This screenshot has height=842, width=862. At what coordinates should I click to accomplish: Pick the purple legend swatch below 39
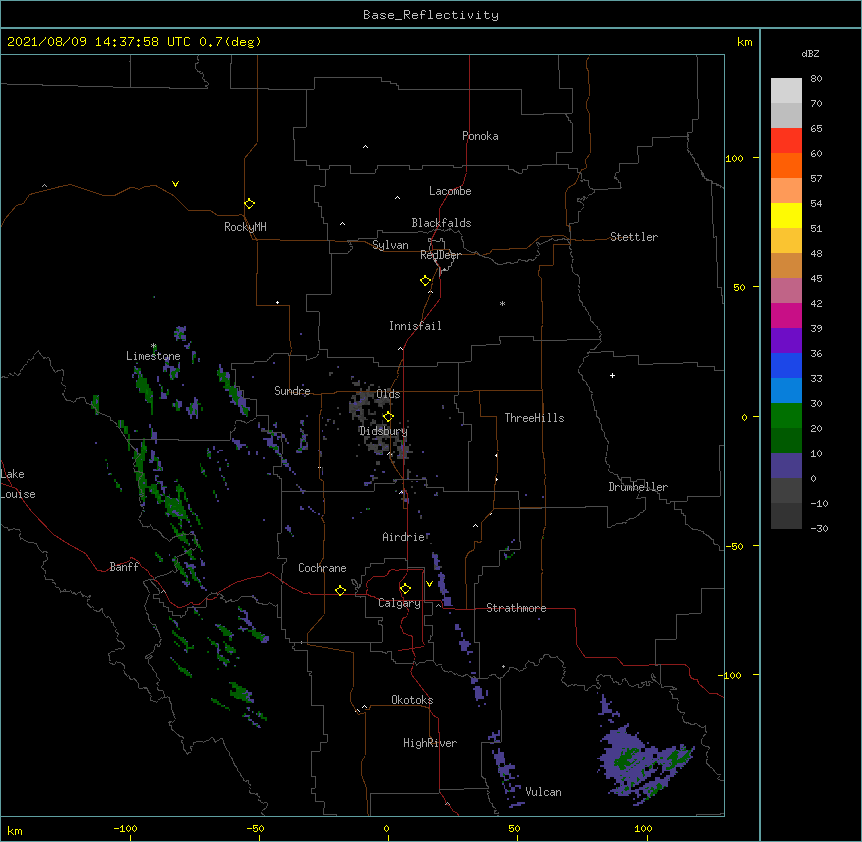786,340
